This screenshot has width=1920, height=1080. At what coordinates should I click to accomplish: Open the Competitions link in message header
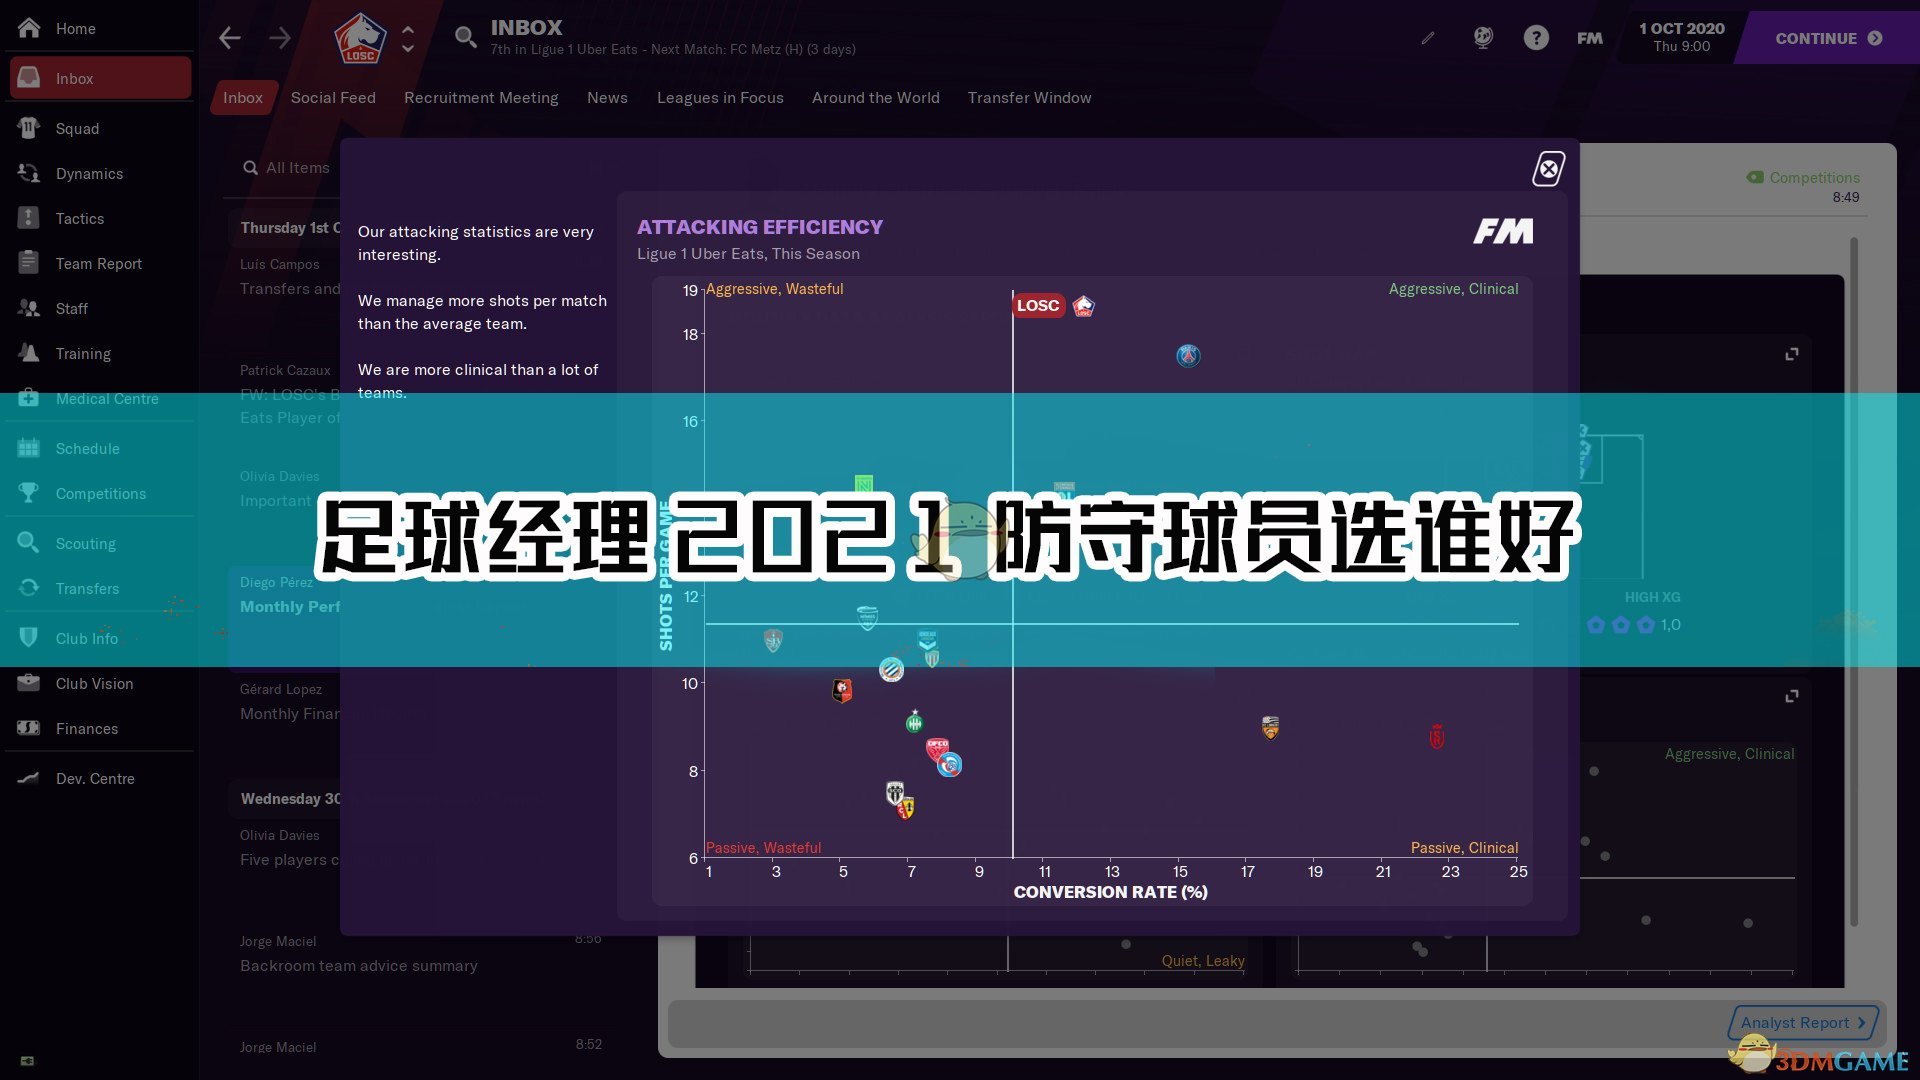point(1804,177)
